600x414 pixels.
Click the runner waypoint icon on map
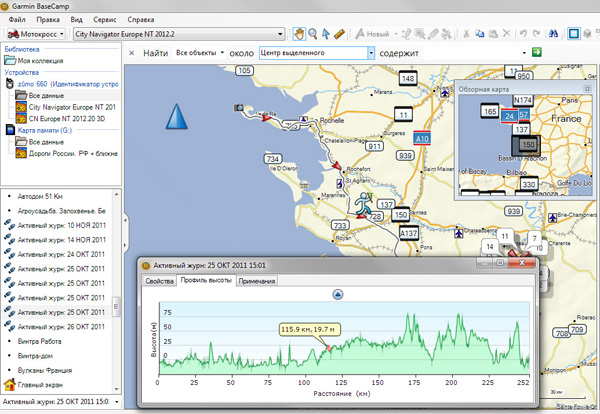tap(363, 205)
